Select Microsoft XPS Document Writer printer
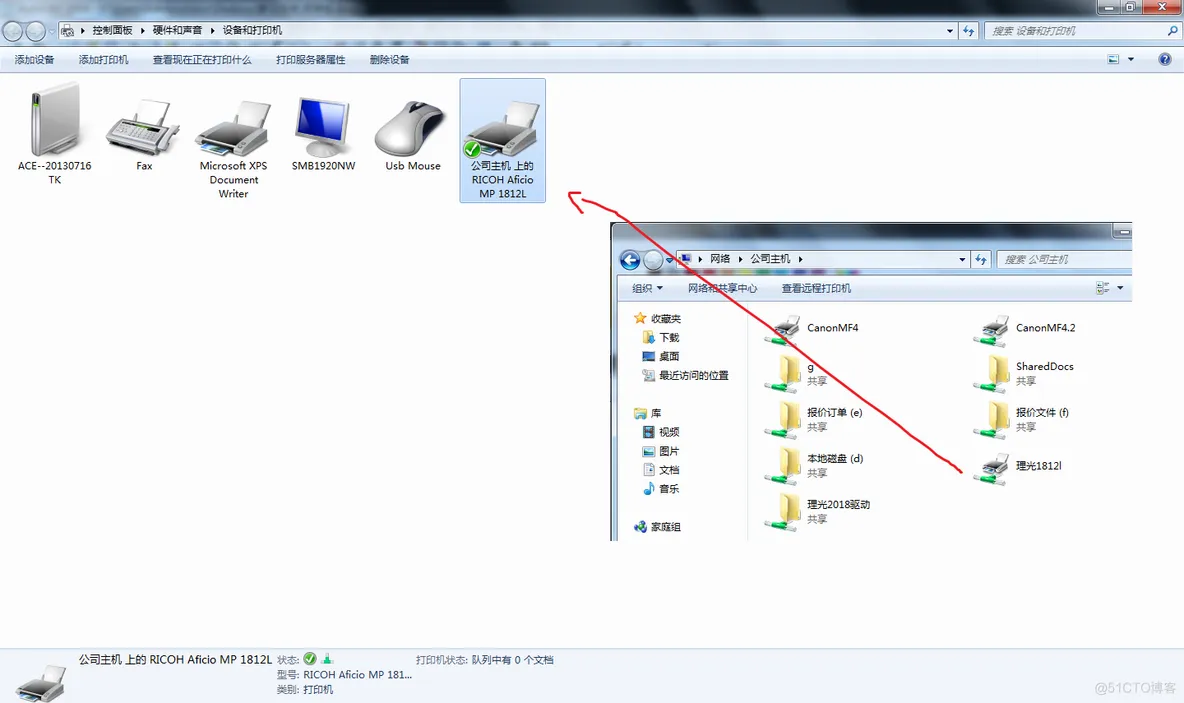 coord(233,149)
